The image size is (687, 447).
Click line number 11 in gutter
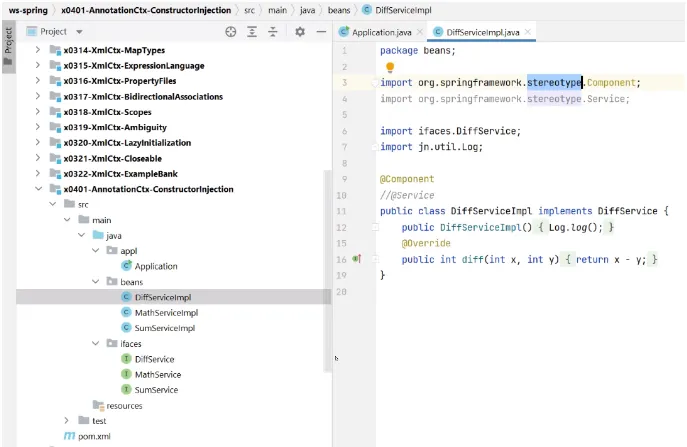tap(341, 211)
